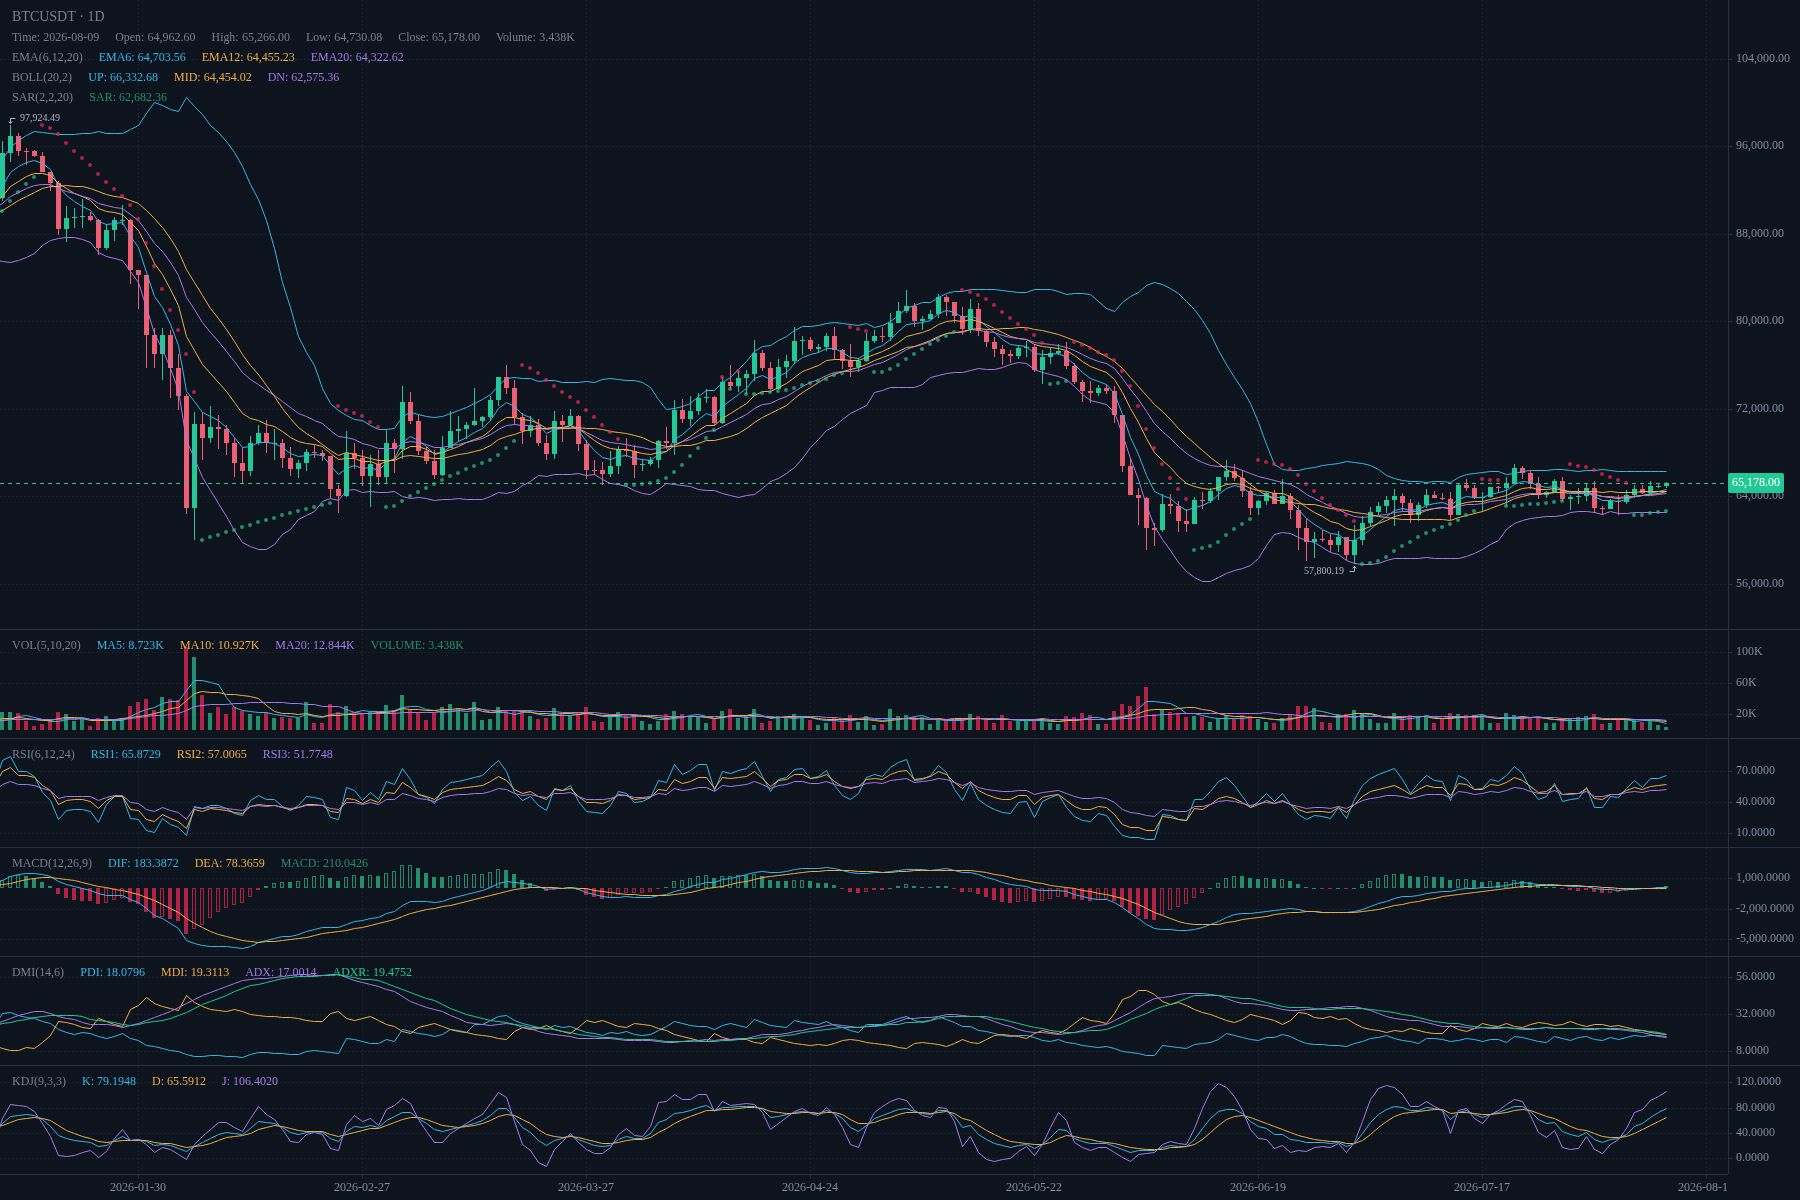Screen dimensions: 1800x1200
Task: Click the K: 79.1948 value
Action: (x=109, y=1081)
